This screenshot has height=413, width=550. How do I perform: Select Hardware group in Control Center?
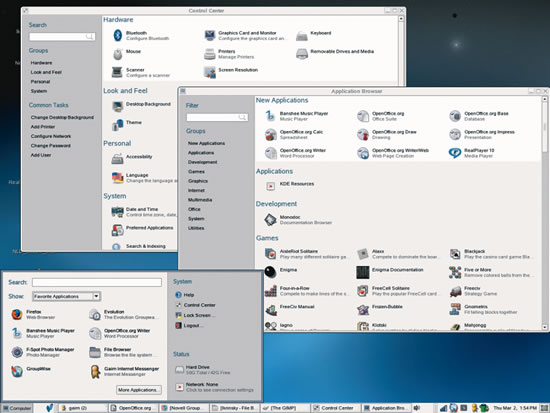click(41, 63)
